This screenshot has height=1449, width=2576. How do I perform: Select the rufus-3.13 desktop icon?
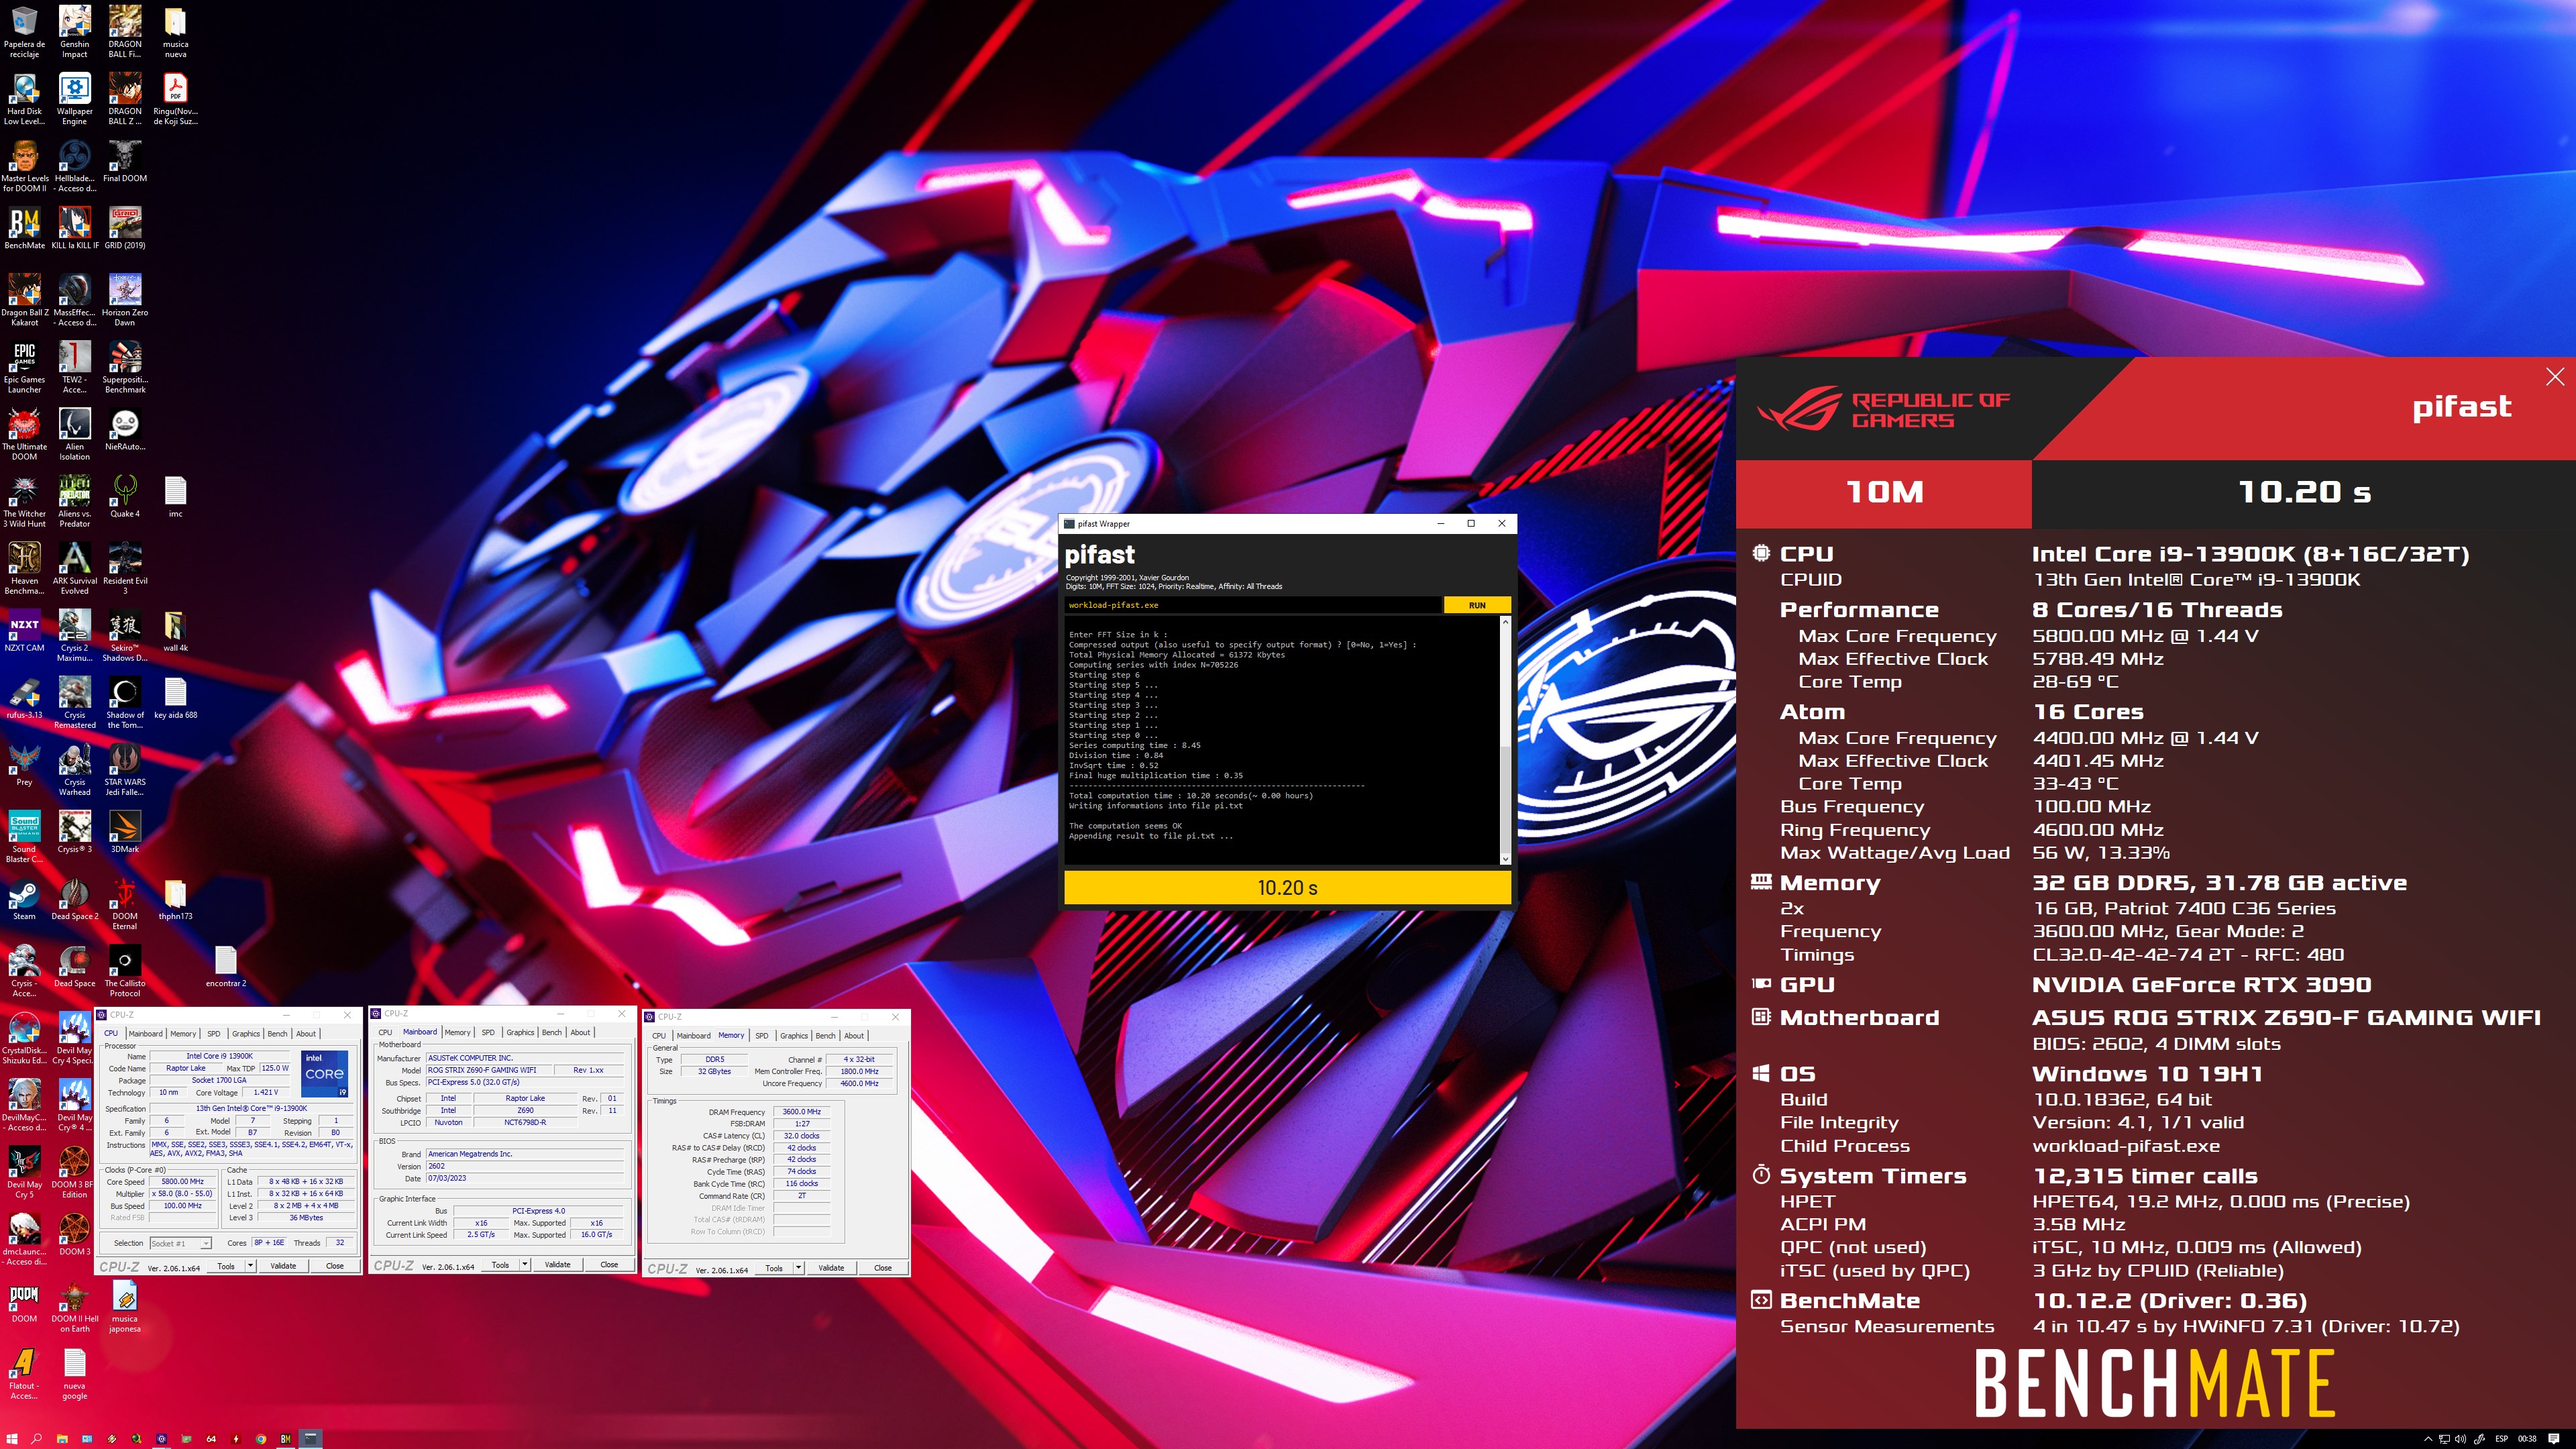click(x=24, y=697)
